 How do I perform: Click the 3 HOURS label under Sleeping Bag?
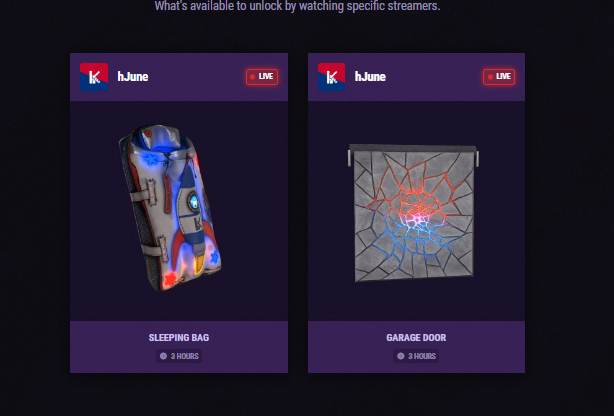pyautogui.click(x=184, y=356)
